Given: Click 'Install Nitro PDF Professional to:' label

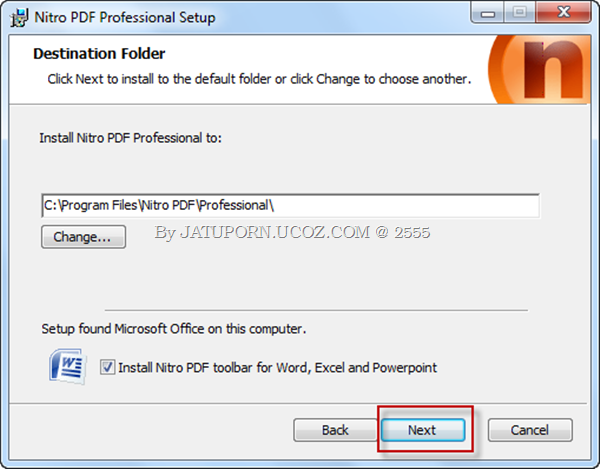Looking at the screenshot, I should pyautogui.click(x=130, y=138).
